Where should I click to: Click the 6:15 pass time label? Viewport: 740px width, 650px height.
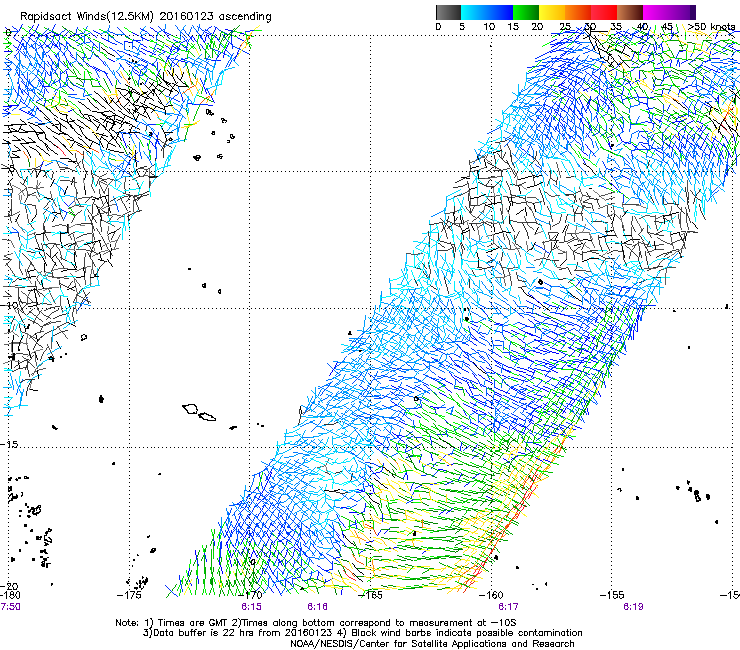(251, 607)
